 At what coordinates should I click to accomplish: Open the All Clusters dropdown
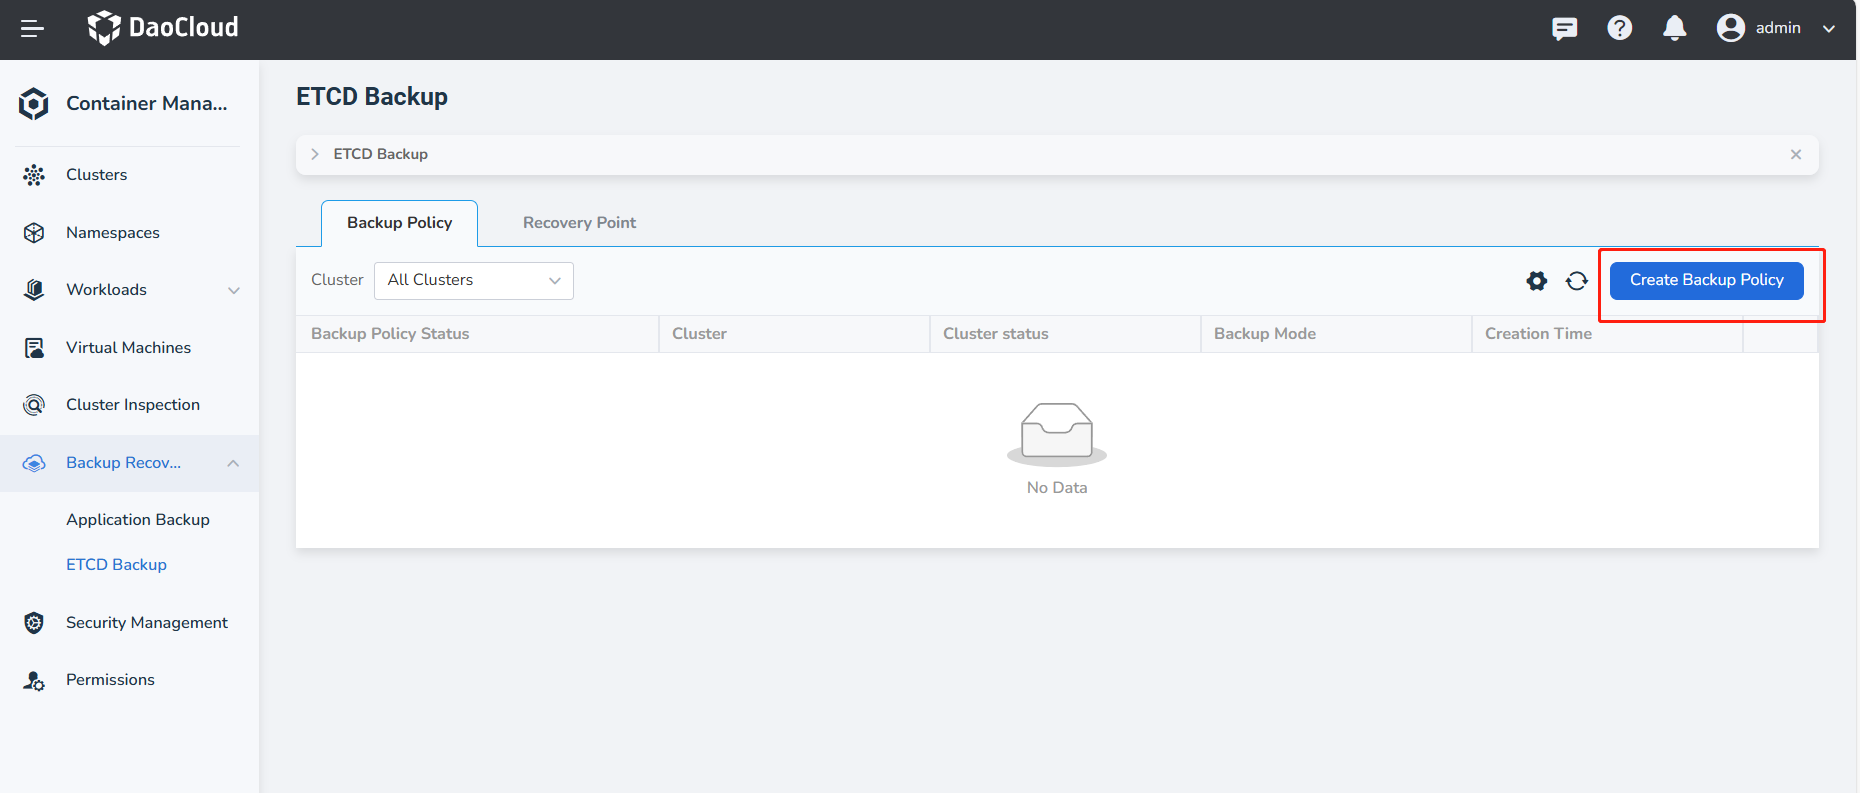[473, 280]
